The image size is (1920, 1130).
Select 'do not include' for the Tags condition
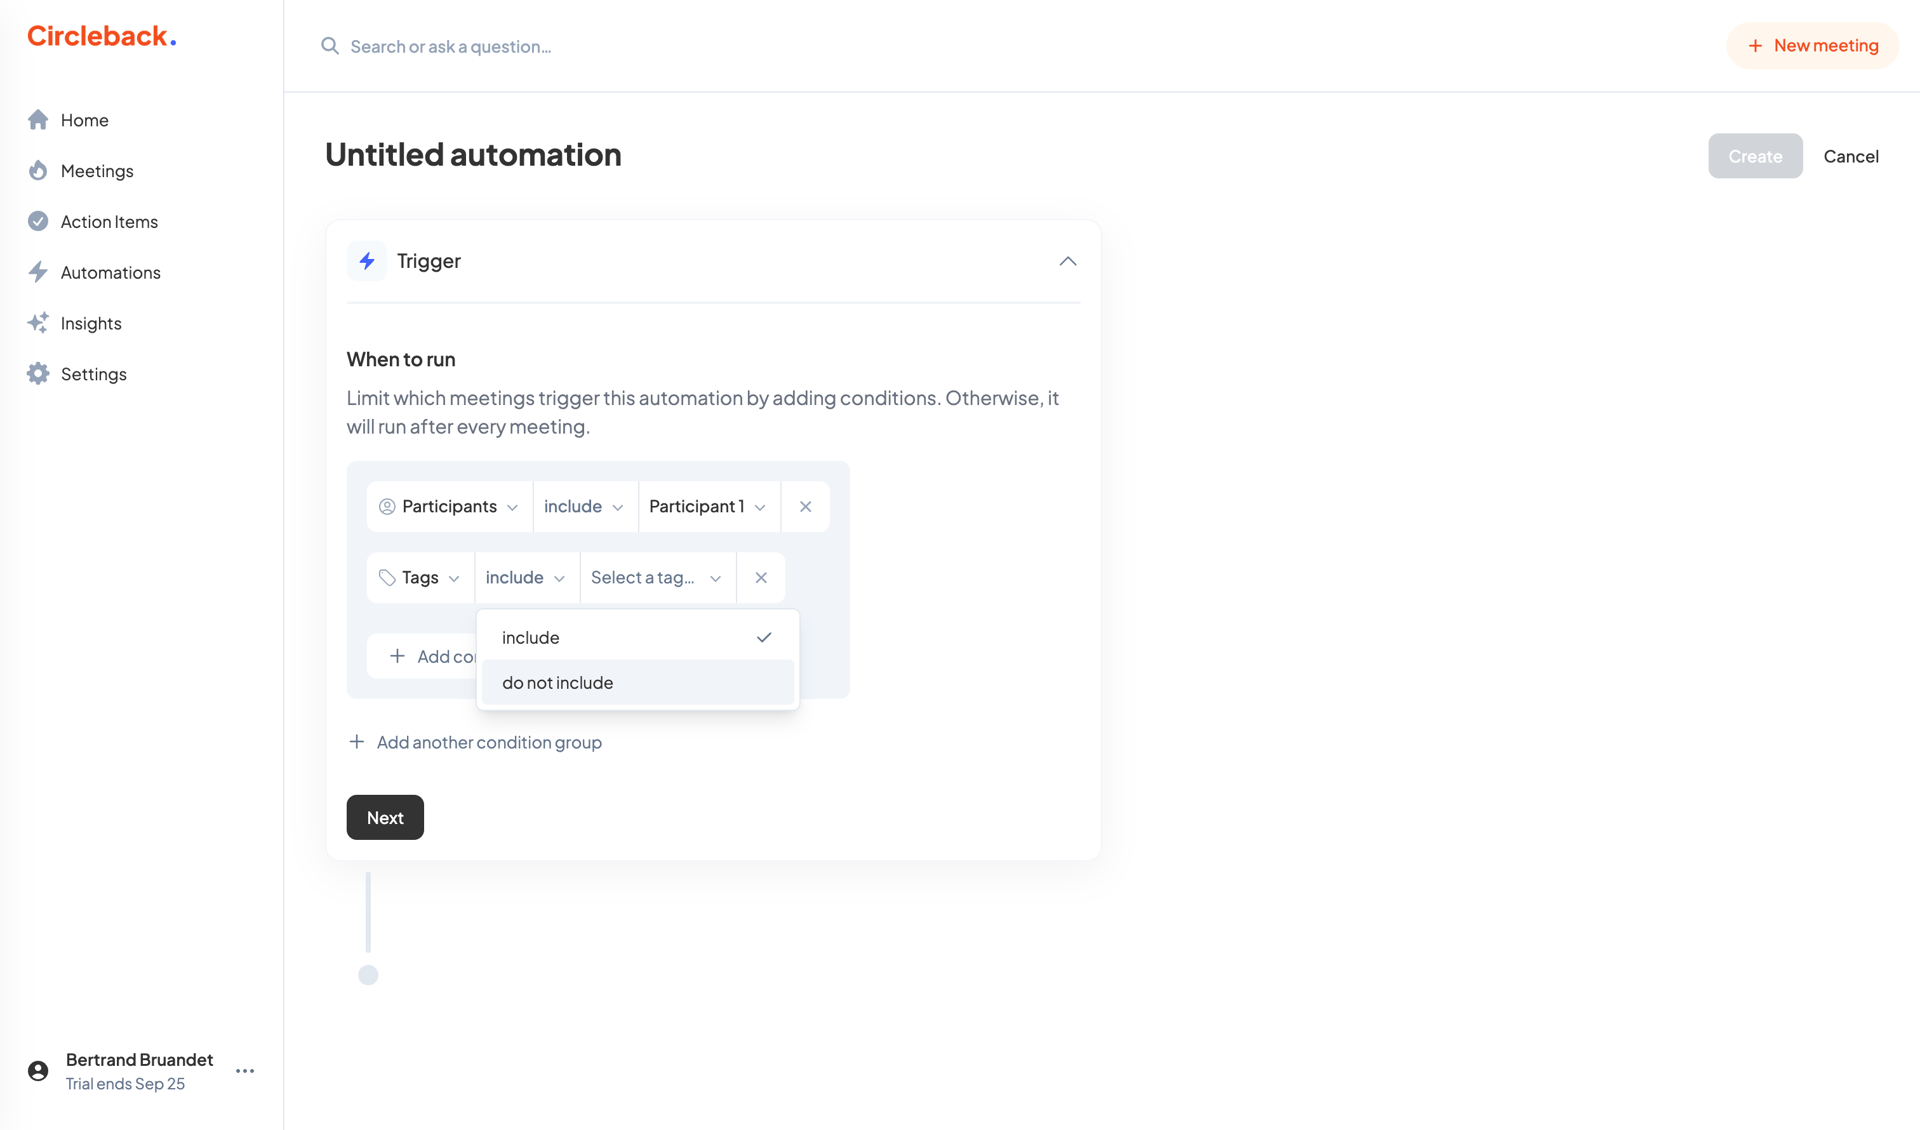tap(557, 682)
